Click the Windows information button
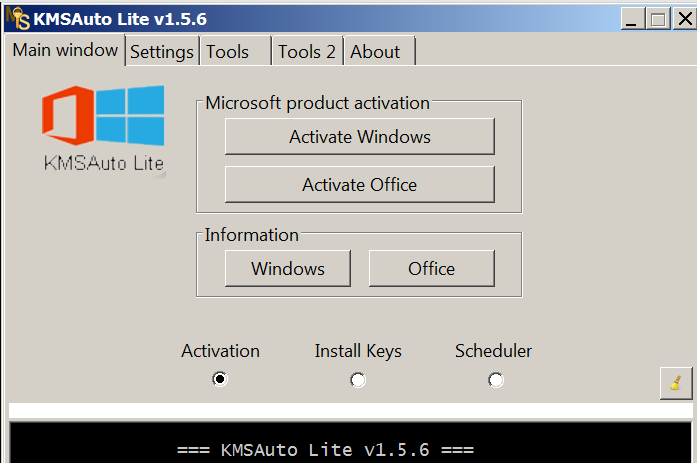 click(x=288, y=268)
